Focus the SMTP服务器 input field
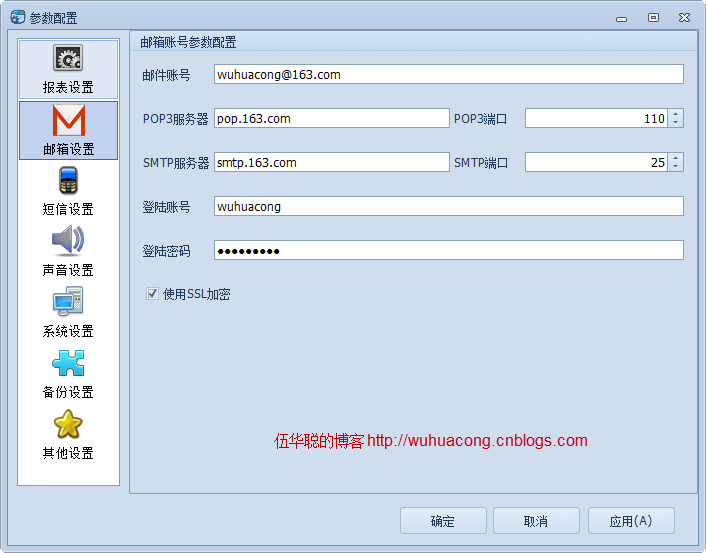 [331, 162]
